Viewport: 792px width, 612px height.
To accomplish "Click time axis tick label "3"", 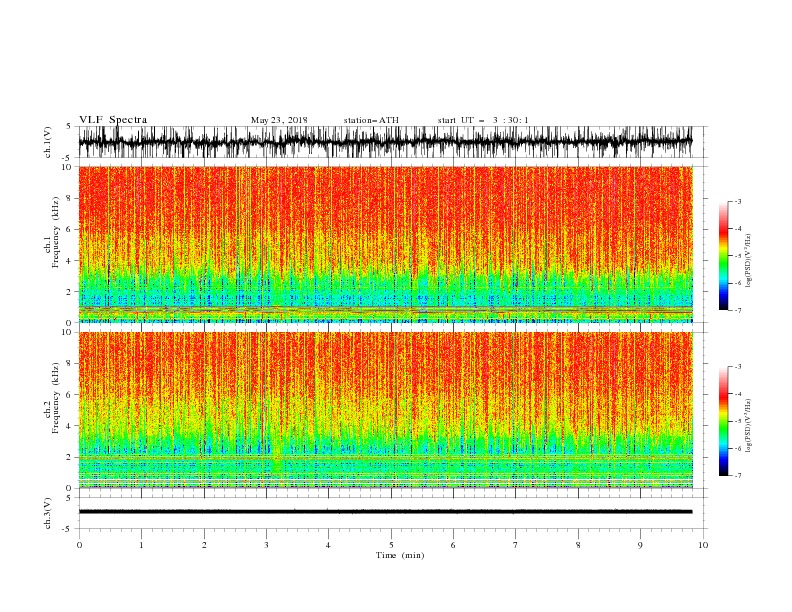I will pyautogui.click(x=266, y=545).
